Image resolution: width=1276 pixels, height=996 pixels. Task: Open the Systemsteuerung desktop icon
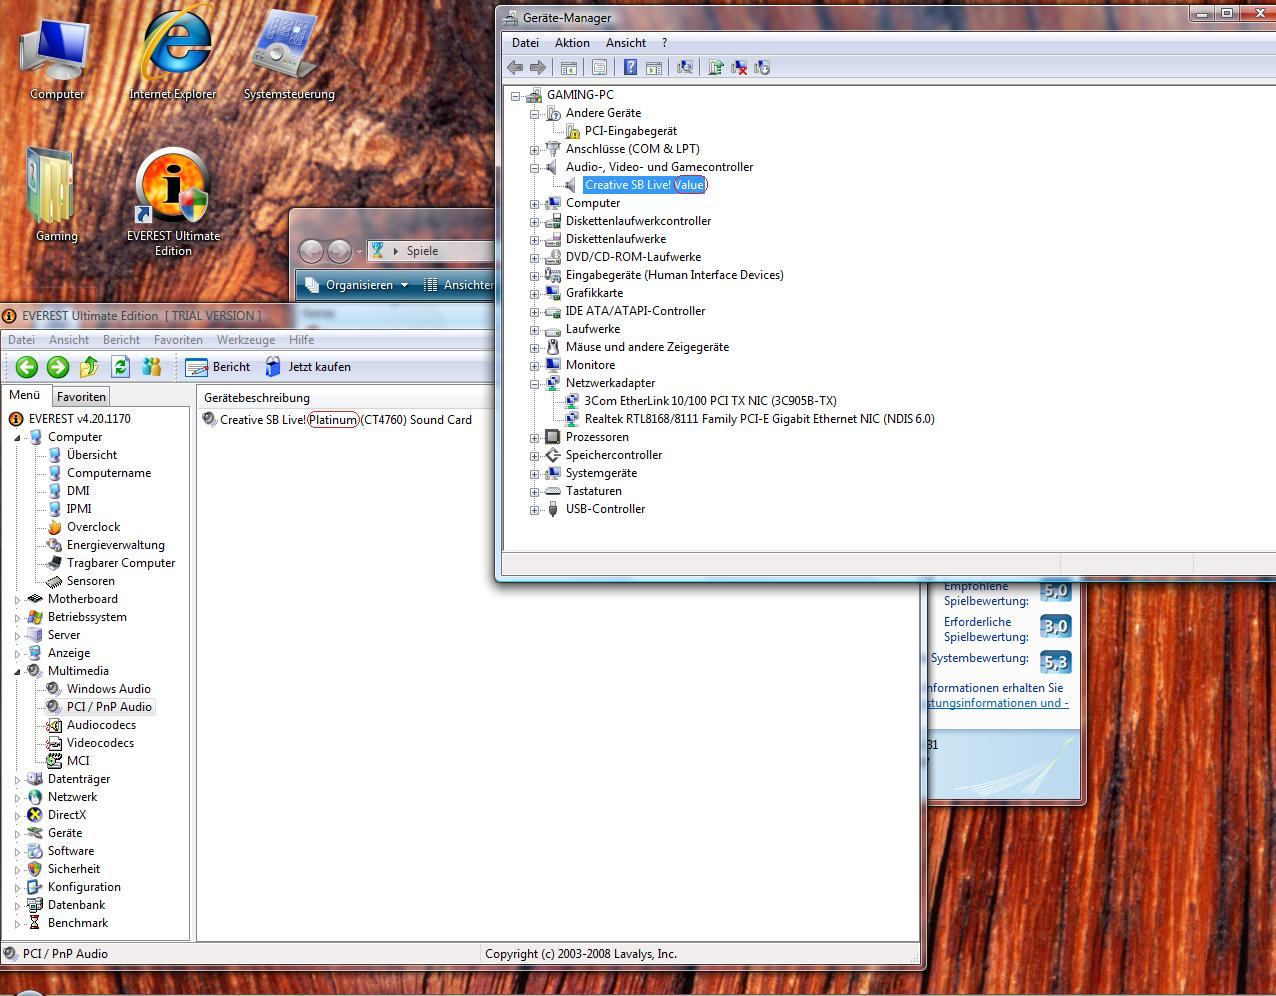(x=289, y=57)
